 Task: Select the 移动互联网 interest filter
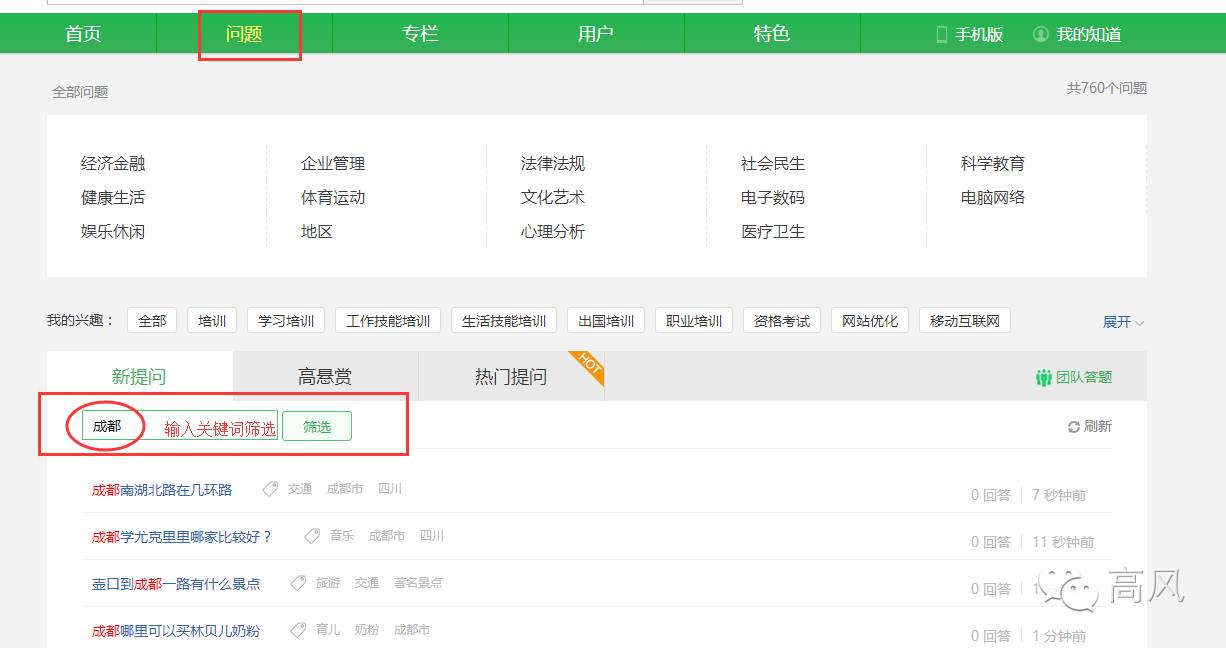pos(964,320)
